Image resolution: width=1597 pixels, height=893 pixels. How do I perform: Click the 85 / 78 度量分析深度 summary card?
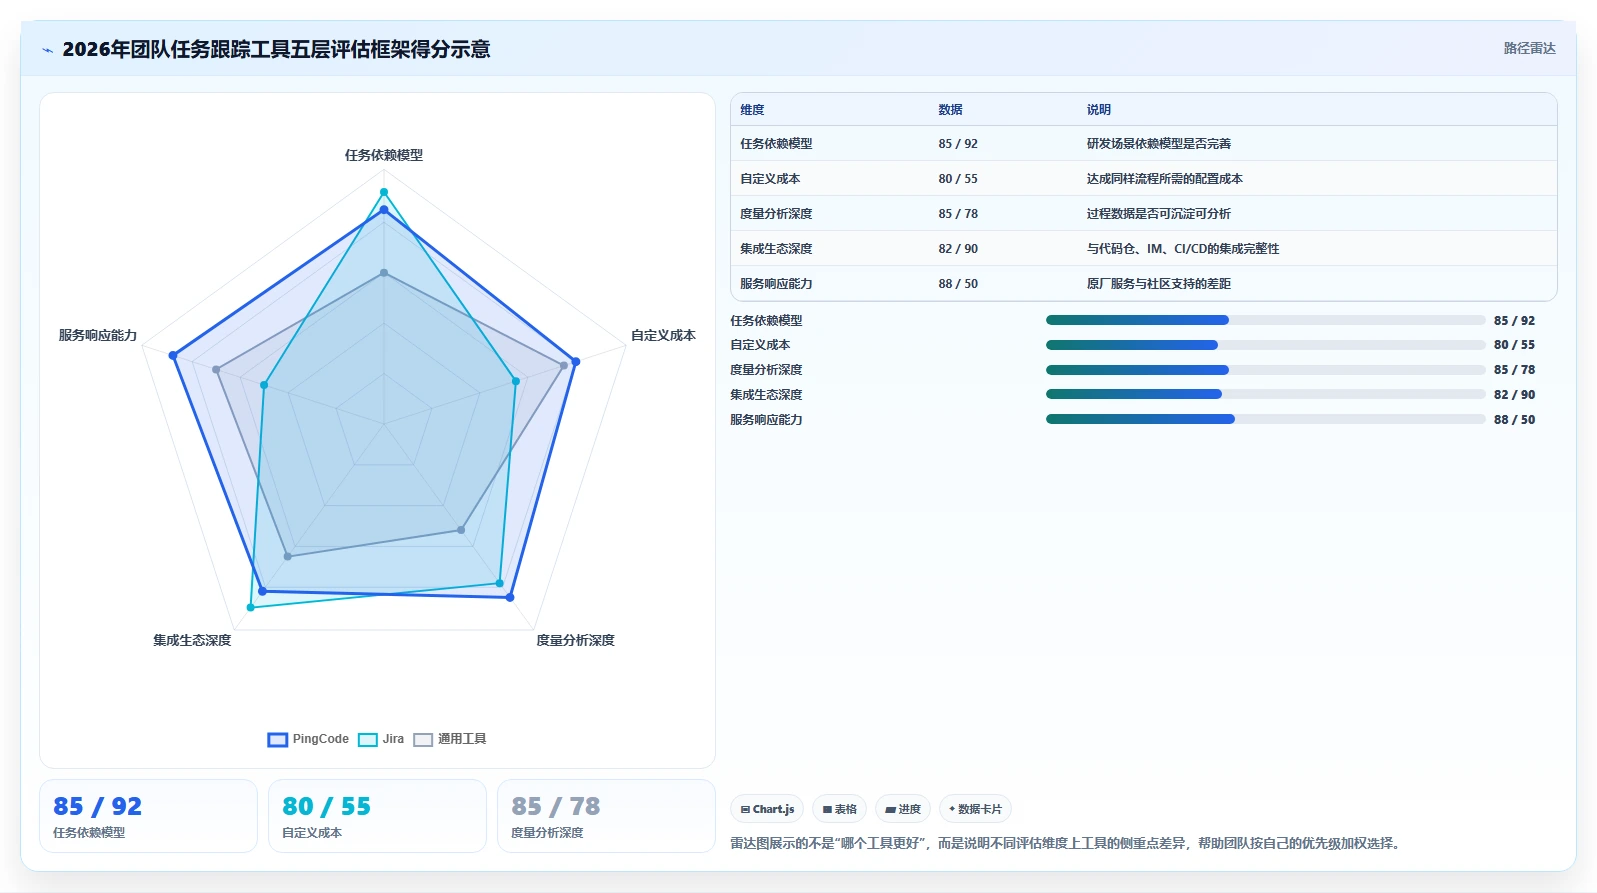[606, 816]
